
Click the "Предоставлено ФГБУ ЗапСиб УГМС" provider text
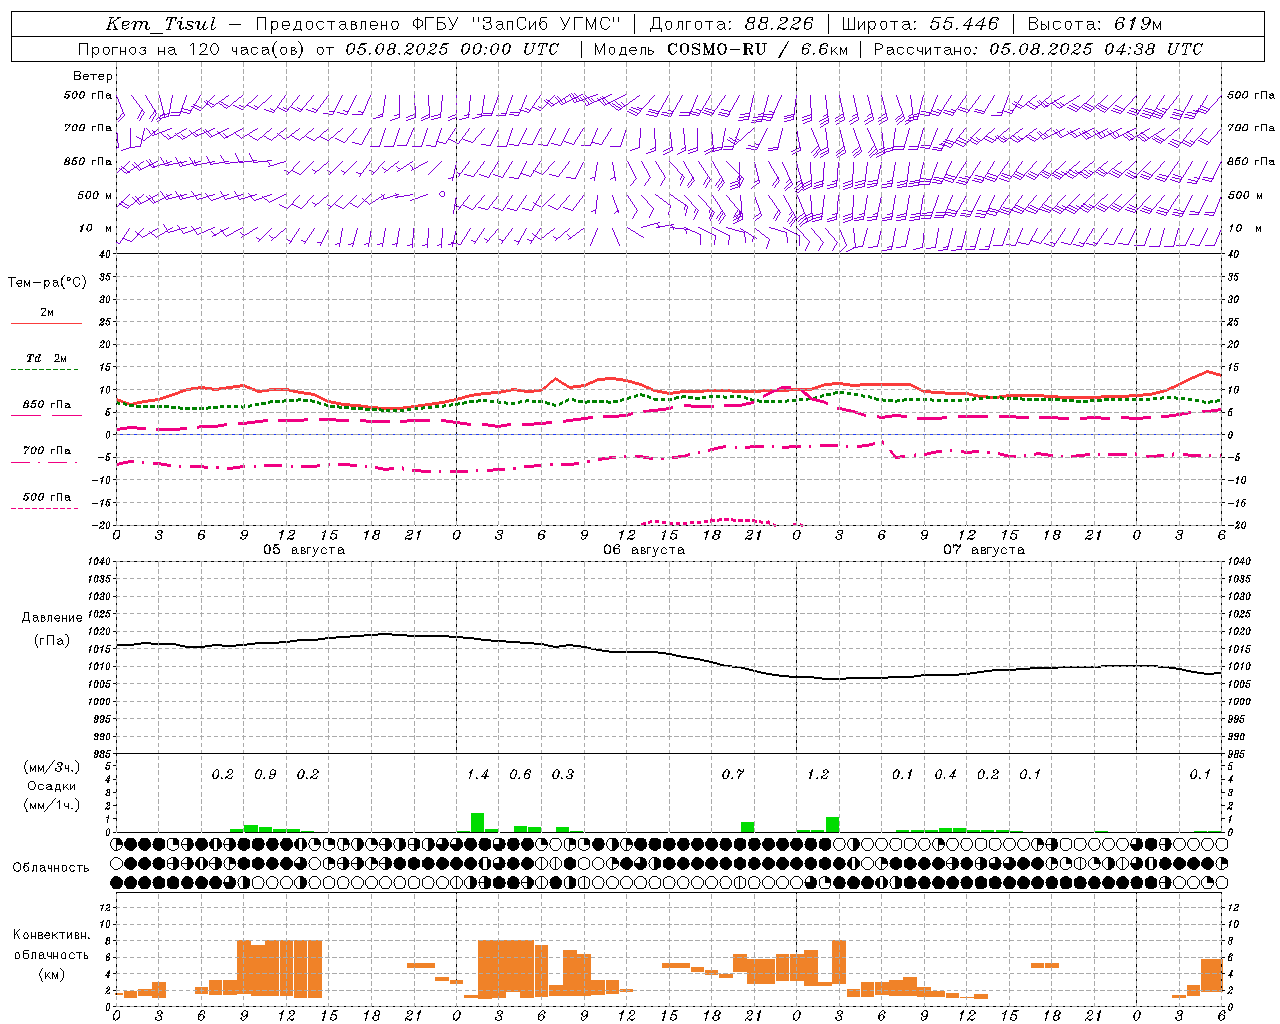438,24
